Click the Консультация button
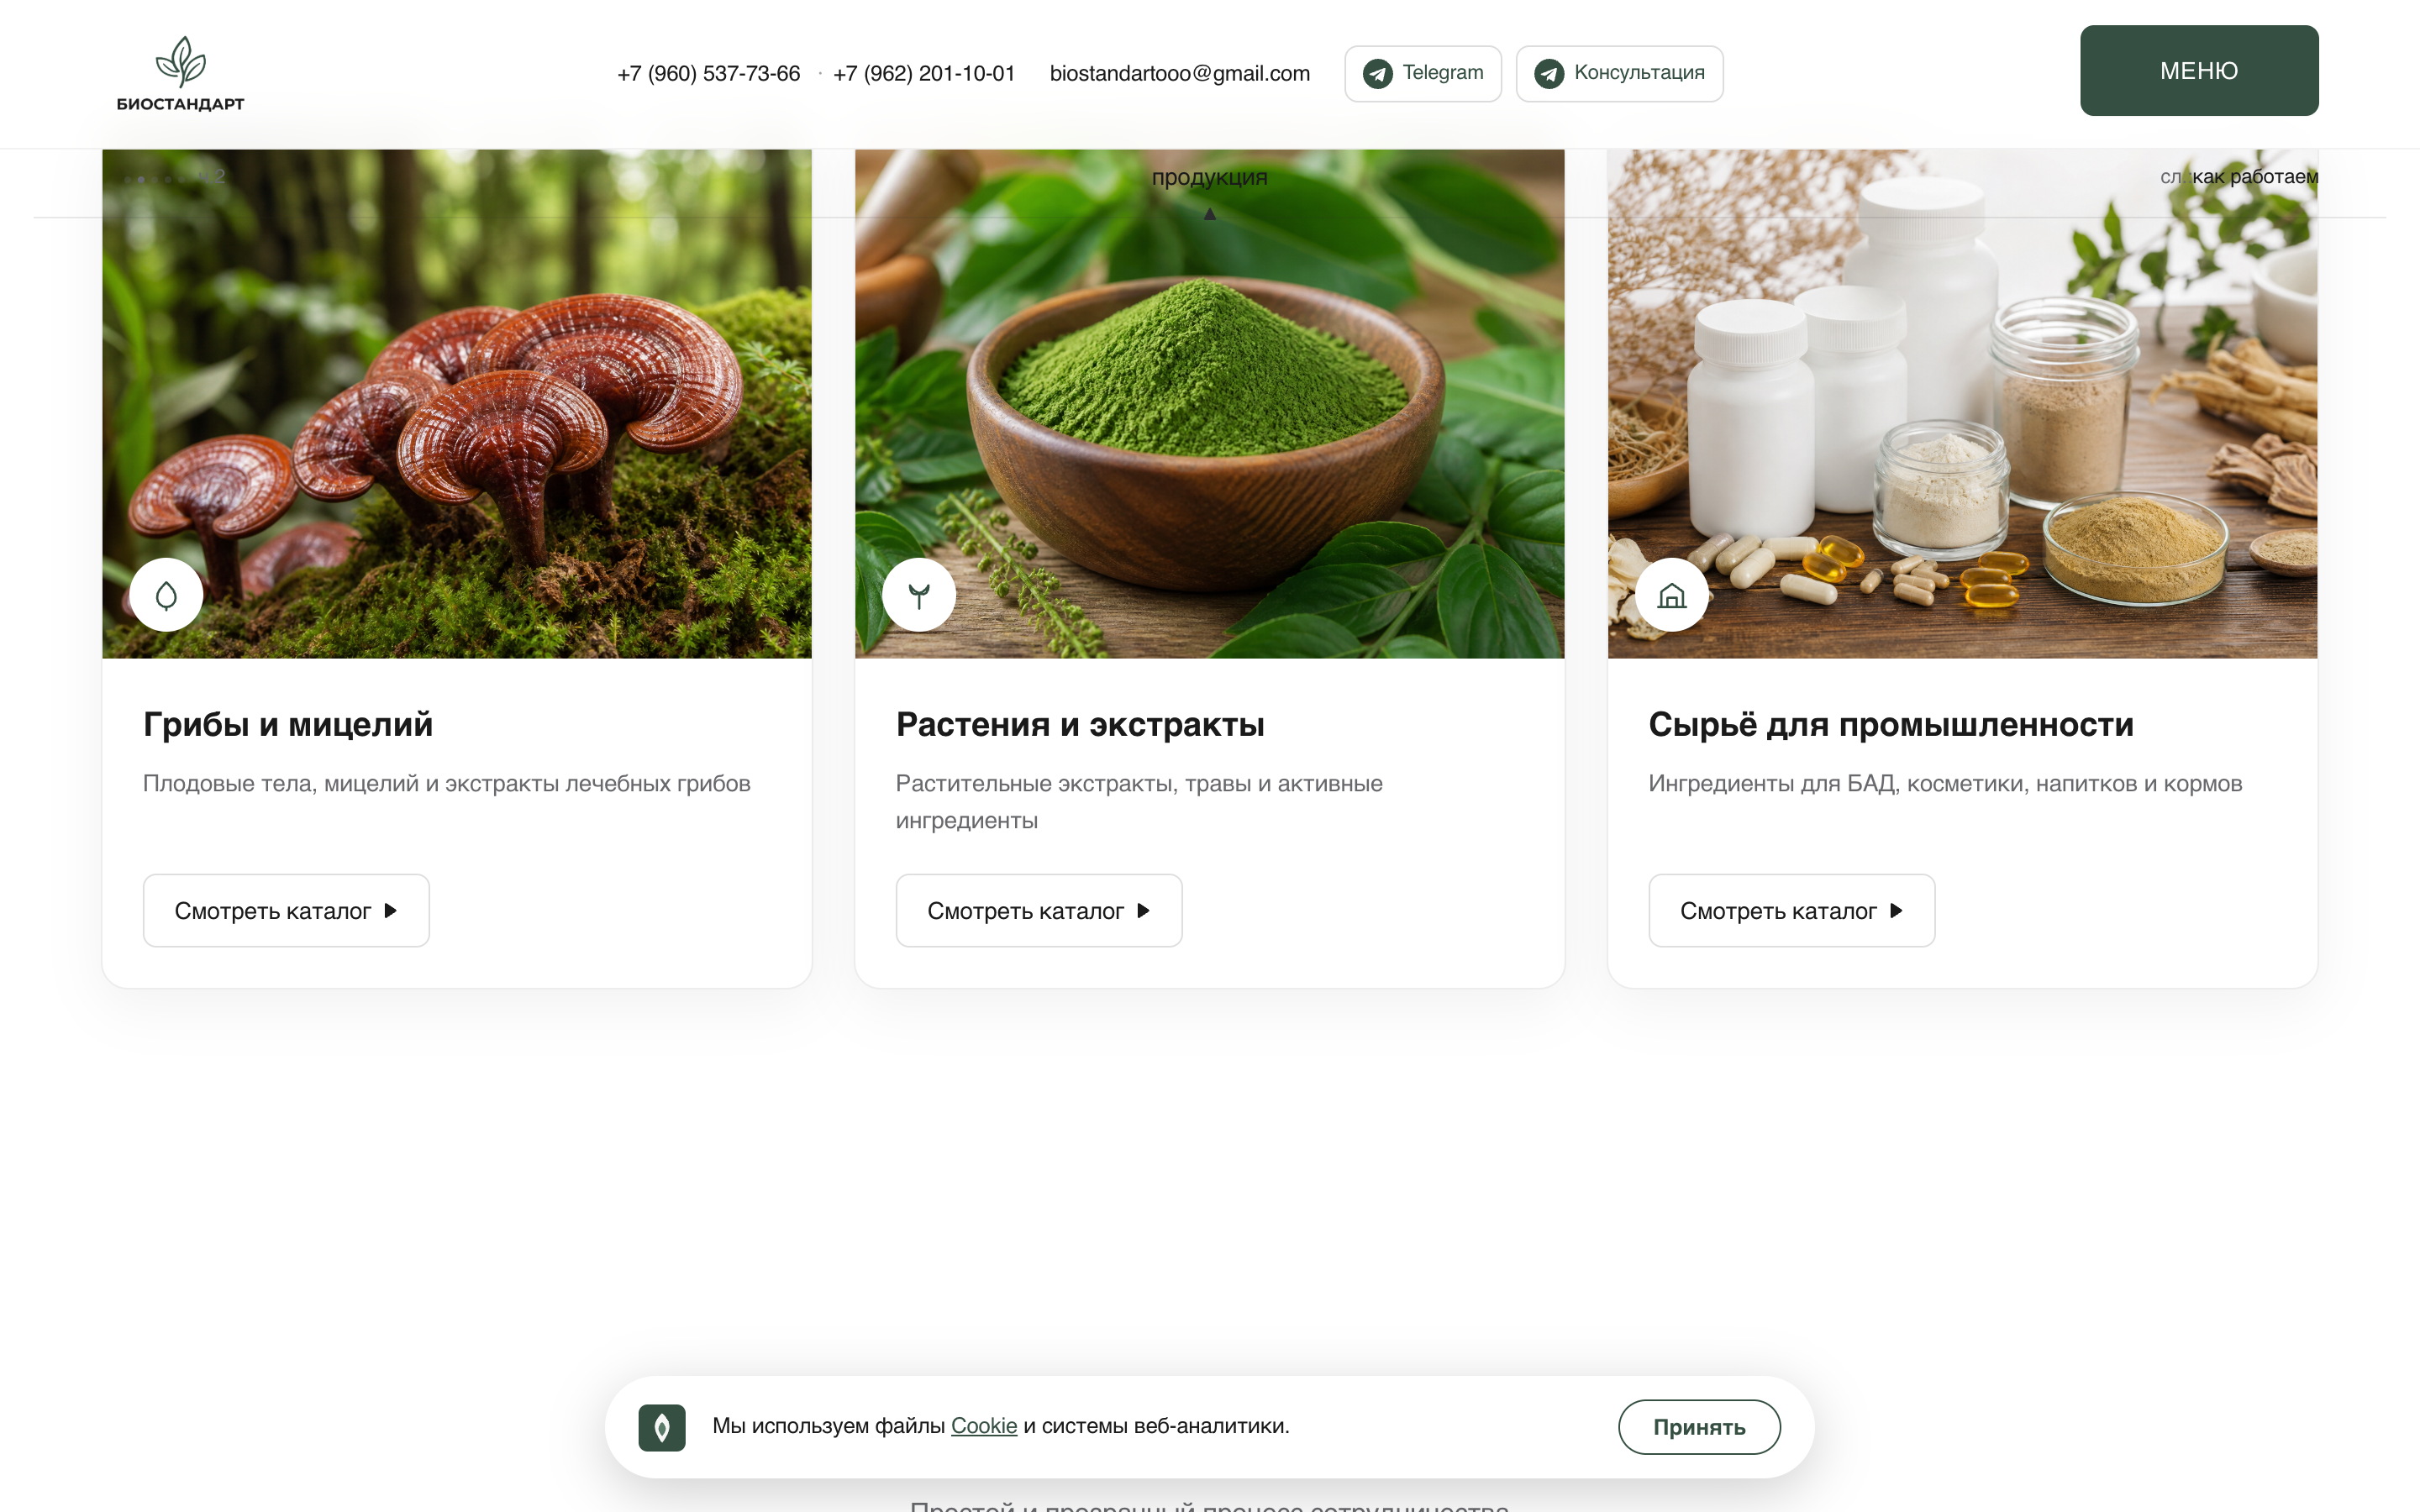Screen dimensions: 2420x1512 [1619, 73]
